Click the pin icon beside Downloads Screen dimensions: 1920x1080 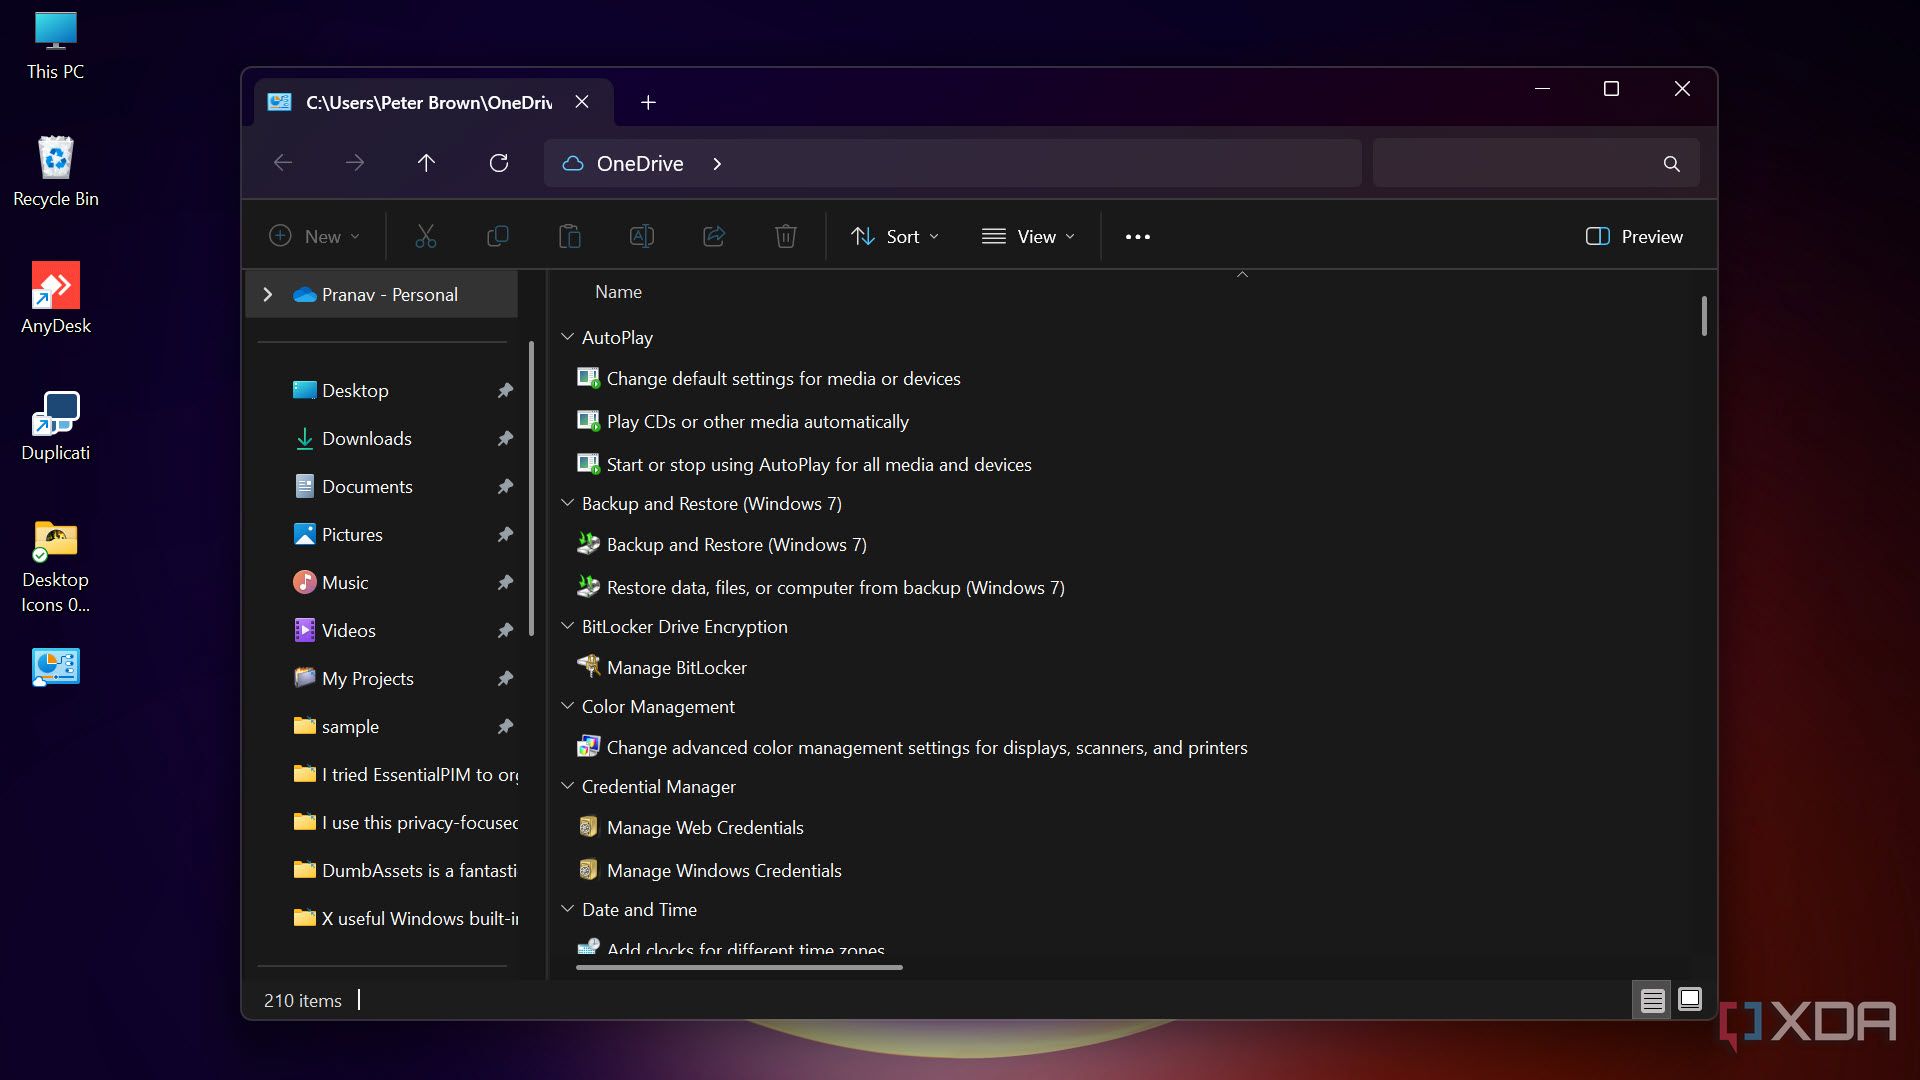tap(505, 439)
